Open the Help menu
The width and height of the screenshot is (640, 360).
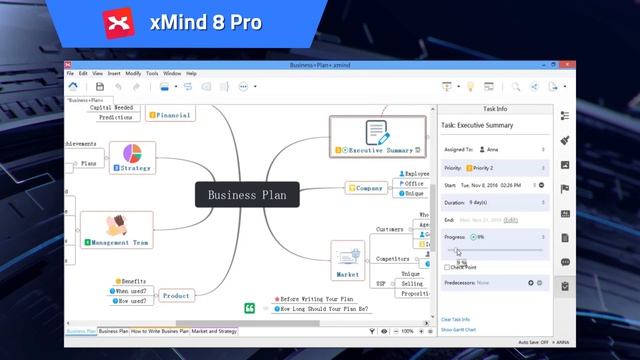click(x=191, y=73)
